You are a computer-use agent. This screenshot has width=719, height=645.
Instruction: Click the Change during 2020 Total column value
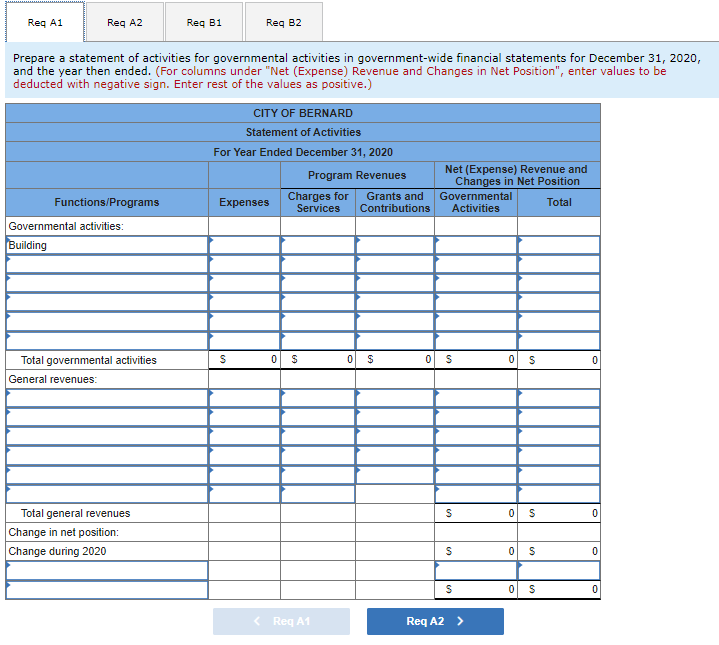point(559,551)
